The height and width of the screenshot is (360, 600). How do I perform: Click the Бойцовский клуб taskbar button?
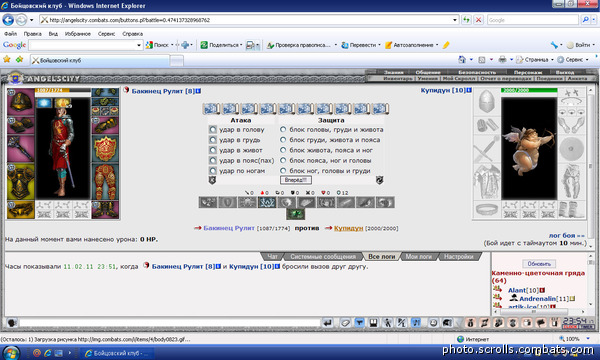tap(116, 353)
